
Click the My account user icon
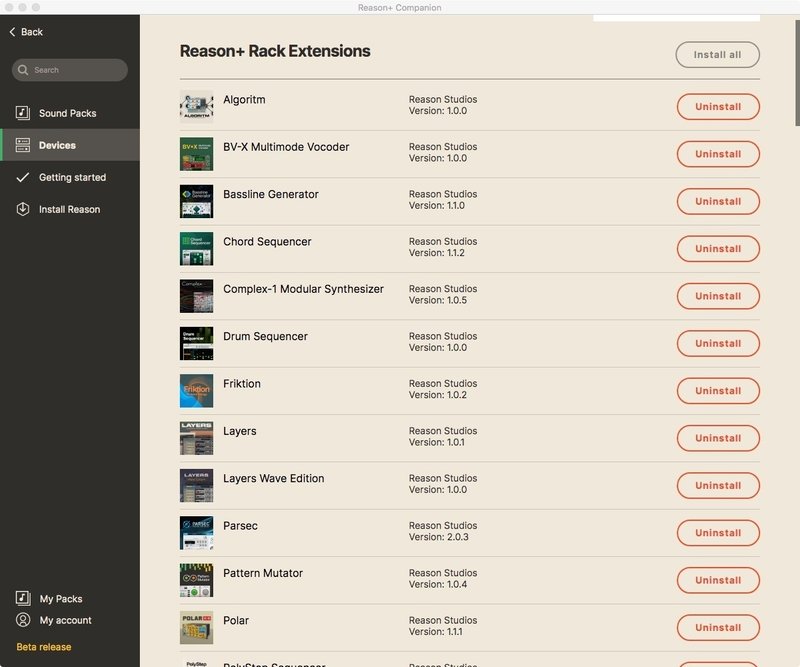[x=23, y=620]
